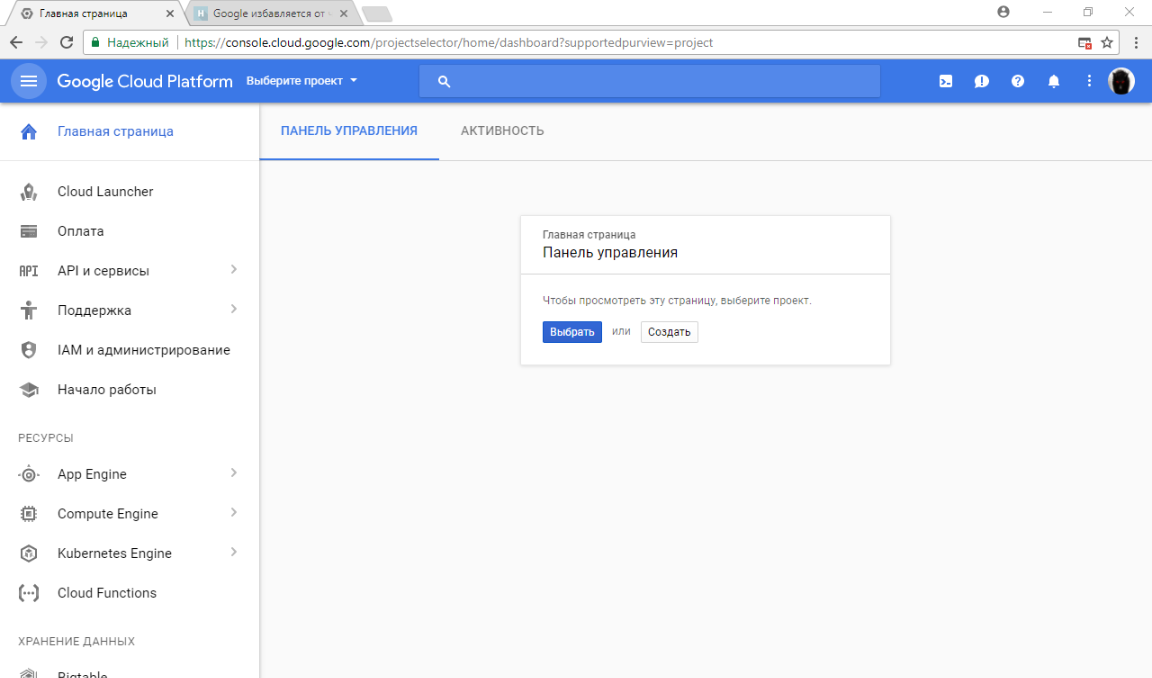
Task: Open the send feedback icon
Action: click(x=982, y=82)
